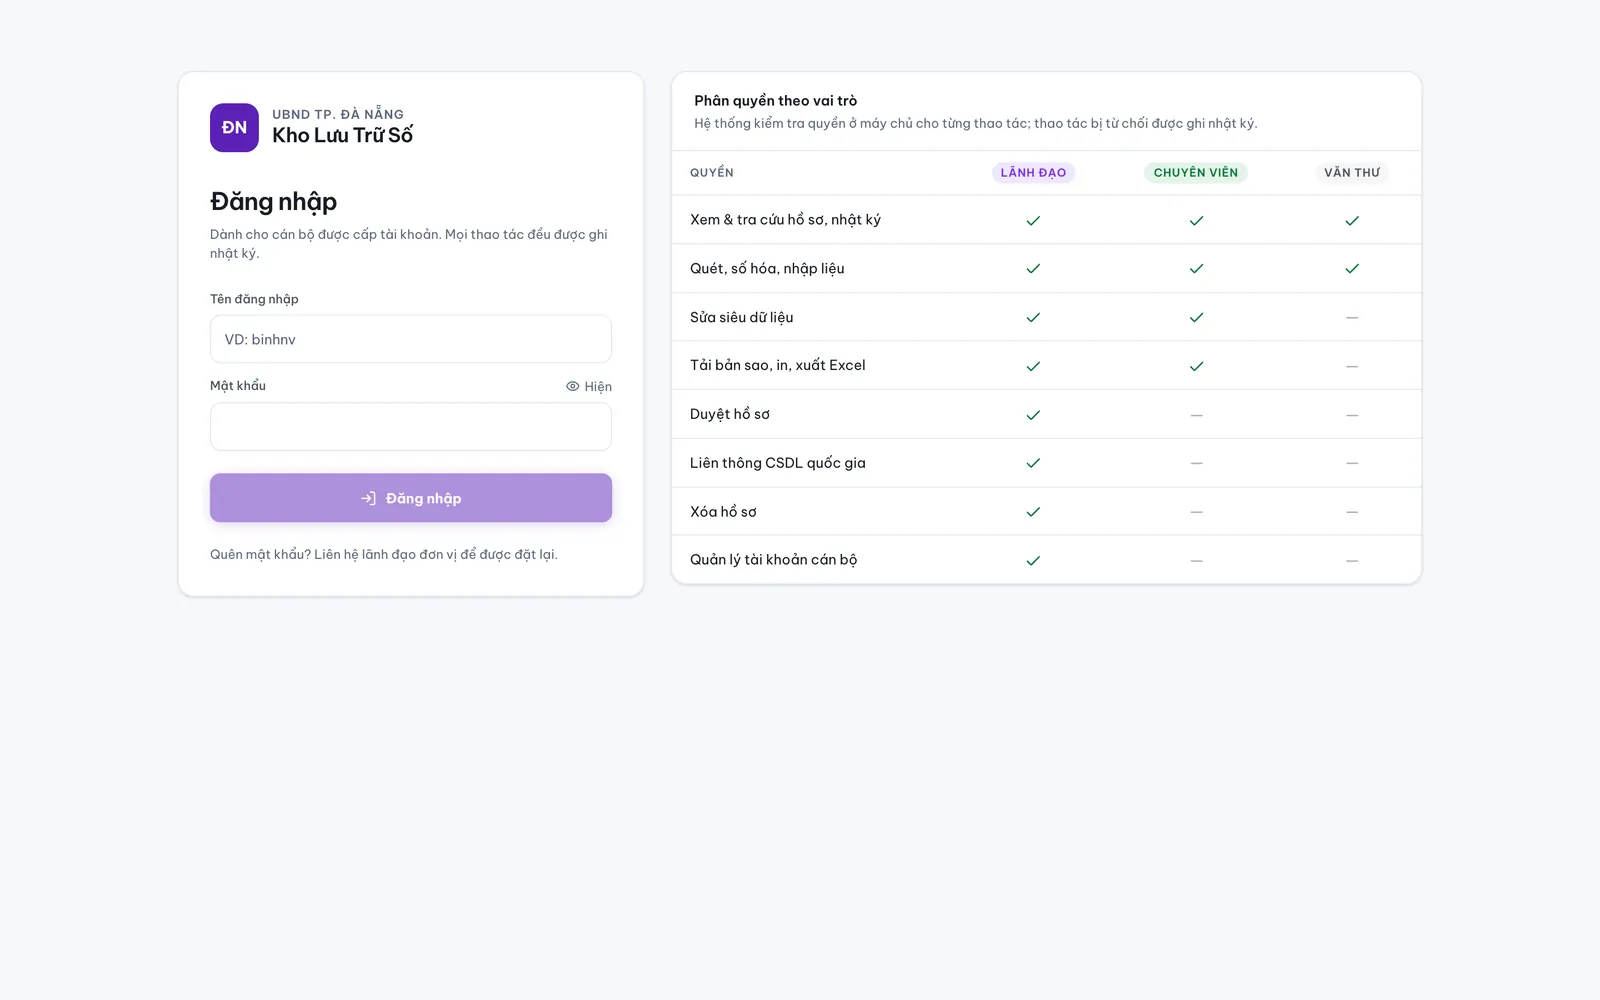Show password with the Hiện eye toggle

pos(589,387)
